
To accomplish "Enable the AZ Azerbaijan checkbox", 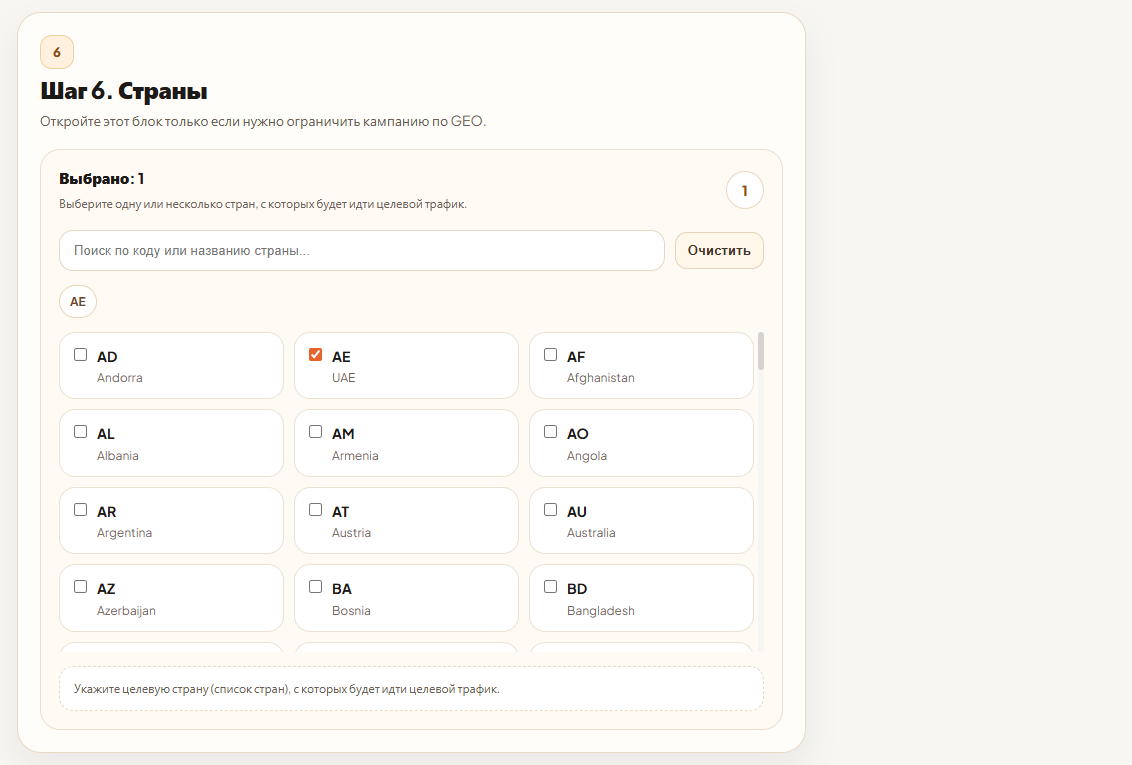I will tap(81, 587).
